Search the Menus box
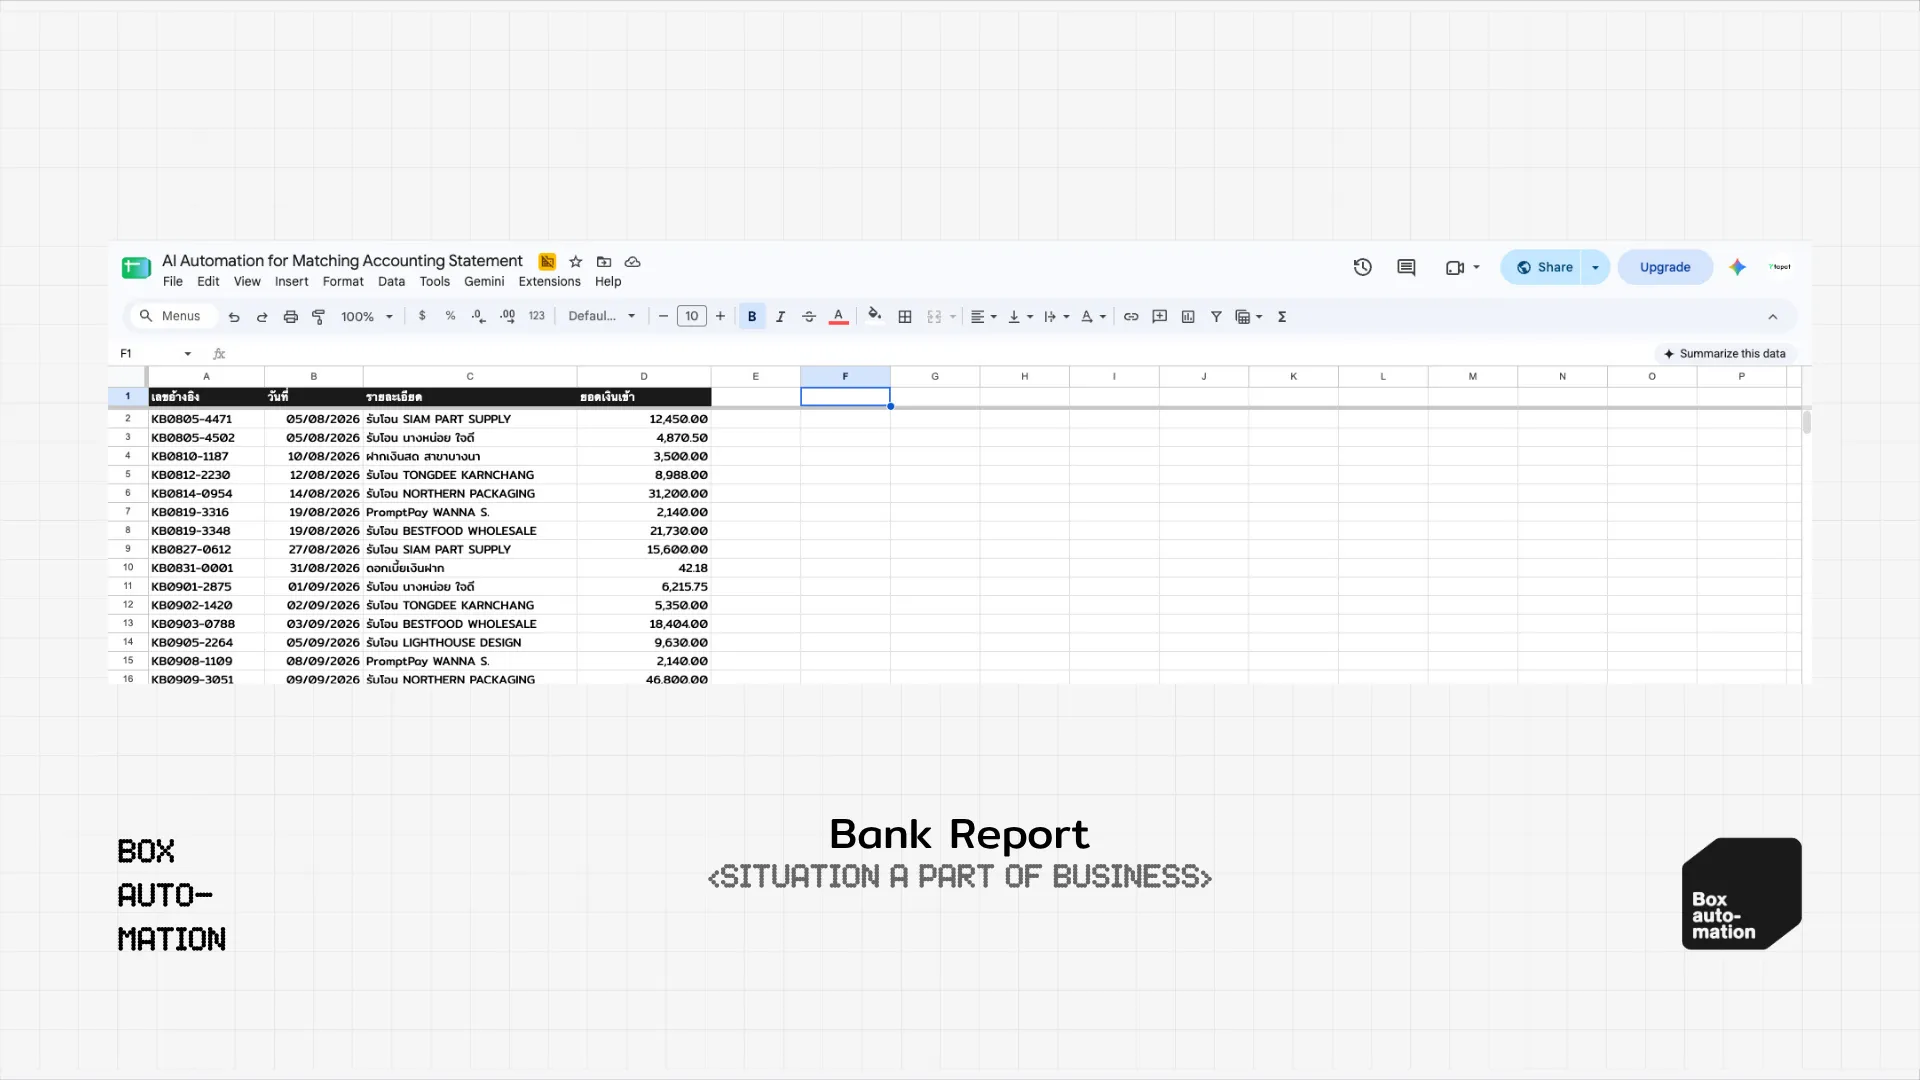This screenshot has width=1920, height=1080. pos(172,316)
